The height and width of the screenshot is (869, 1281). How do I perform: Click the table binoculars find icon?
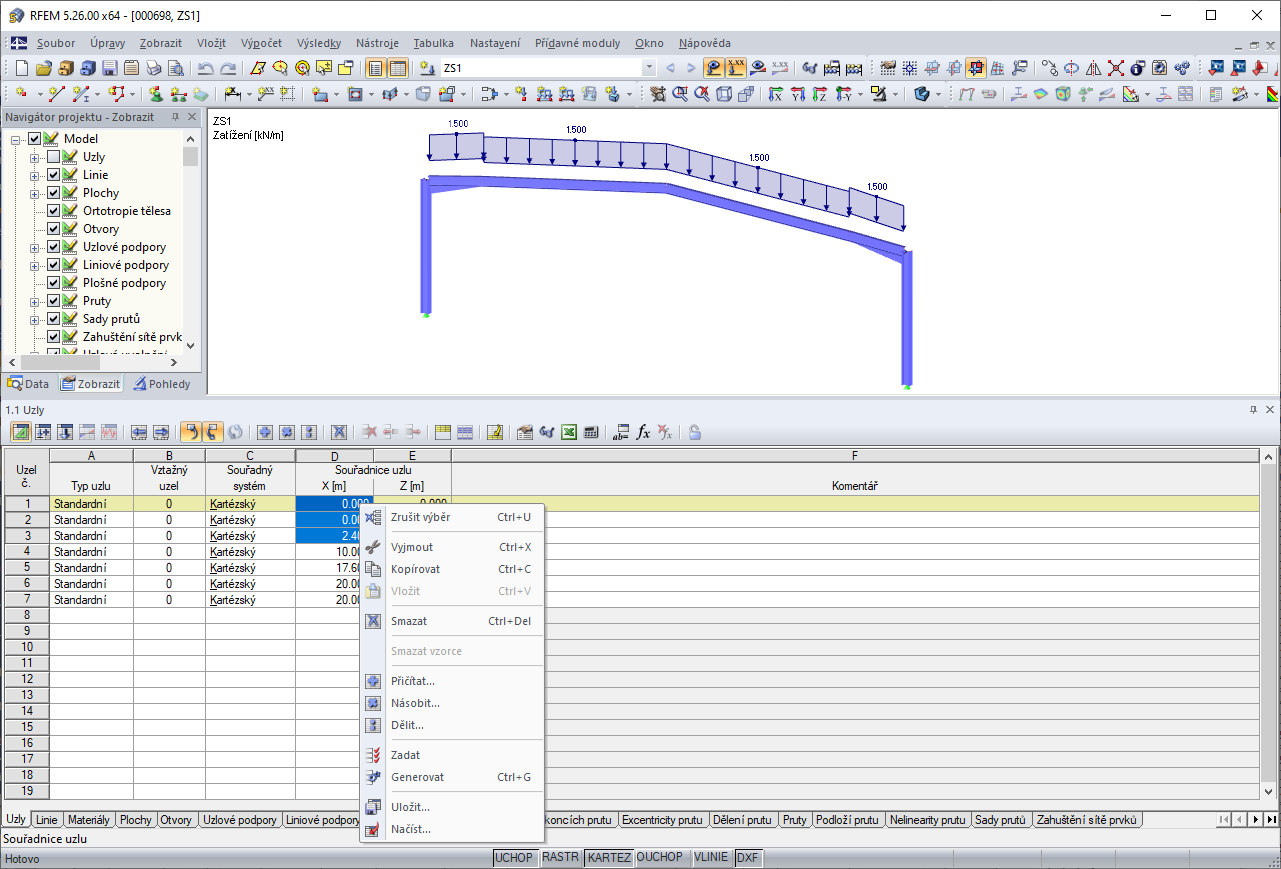pos(547,432)
